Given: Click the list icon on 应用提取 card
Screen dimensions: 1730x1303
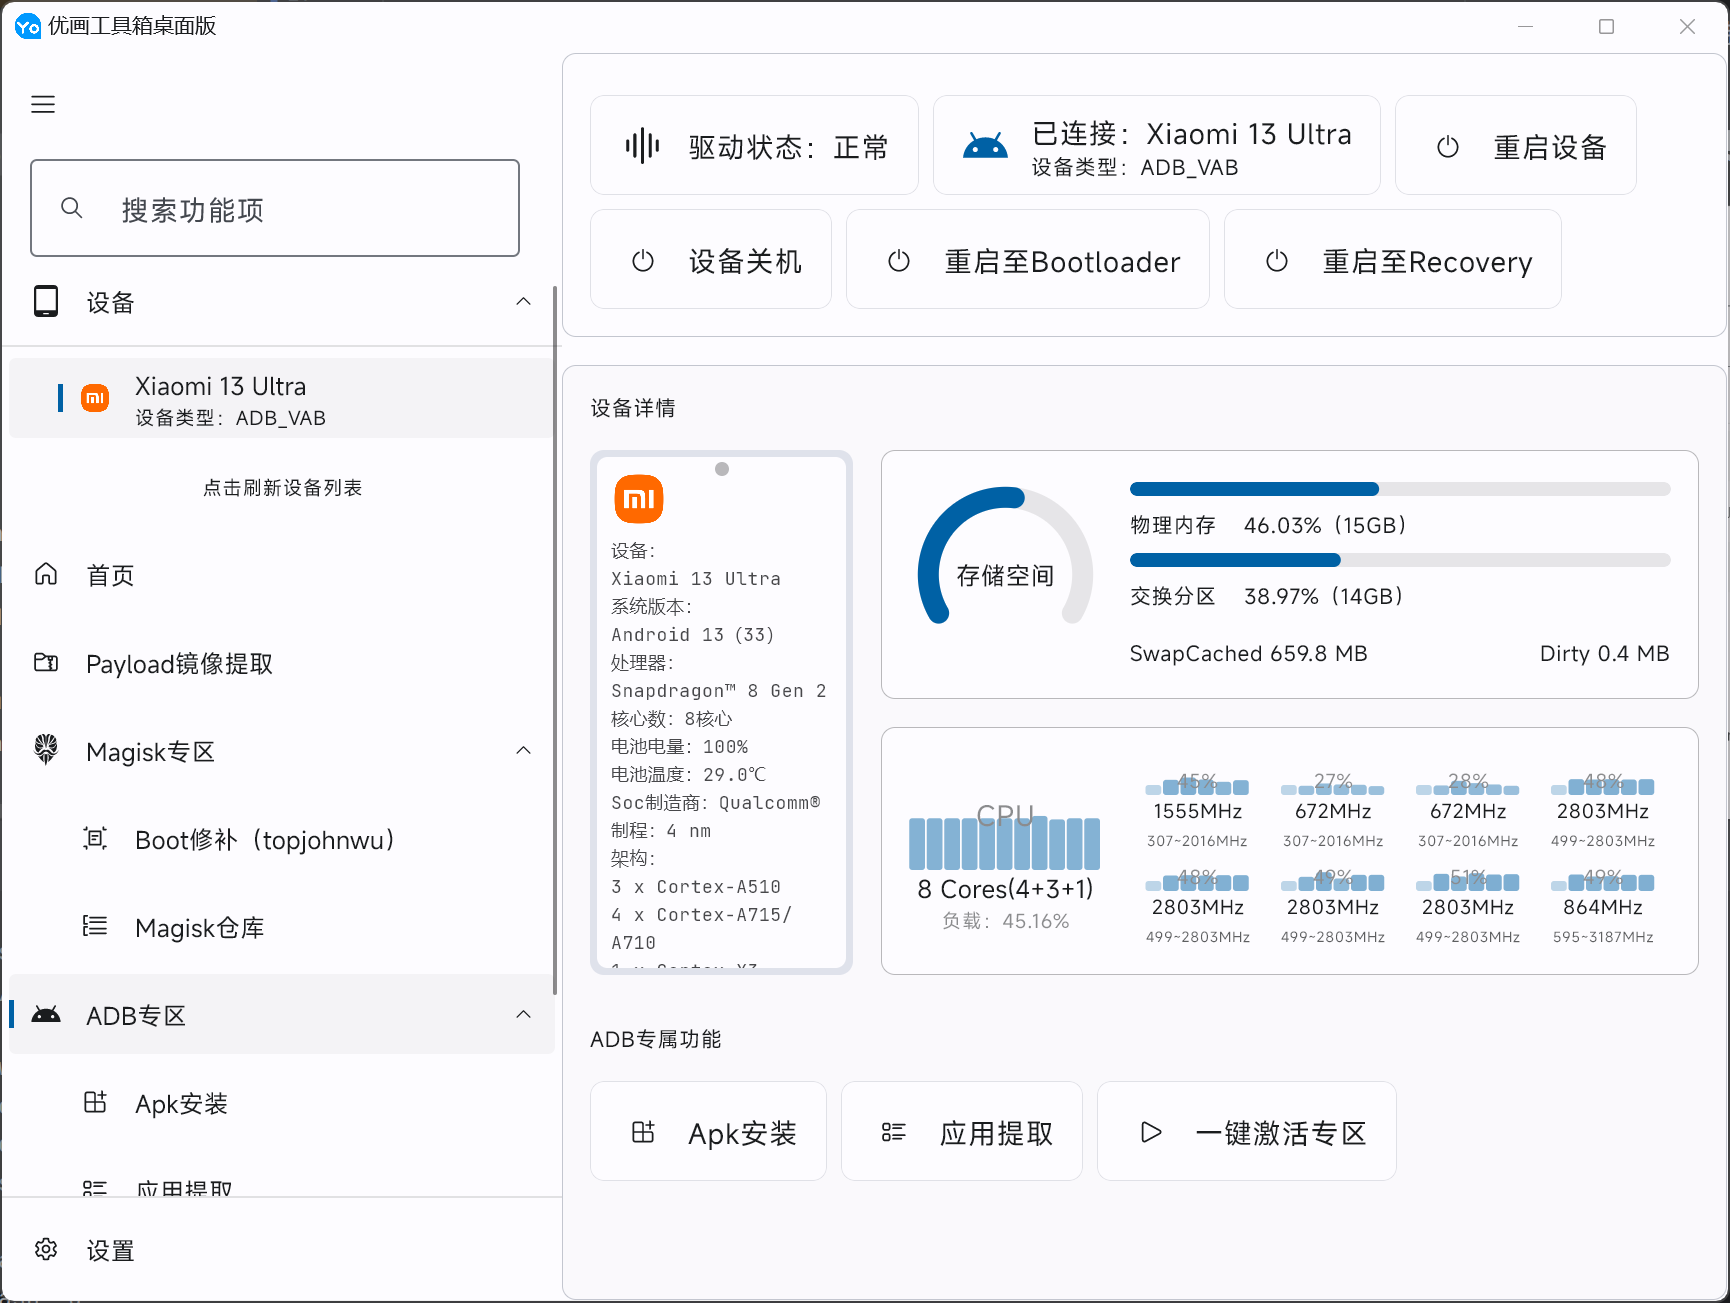Looking at the screenshot, I should [x=893, y=1132].
